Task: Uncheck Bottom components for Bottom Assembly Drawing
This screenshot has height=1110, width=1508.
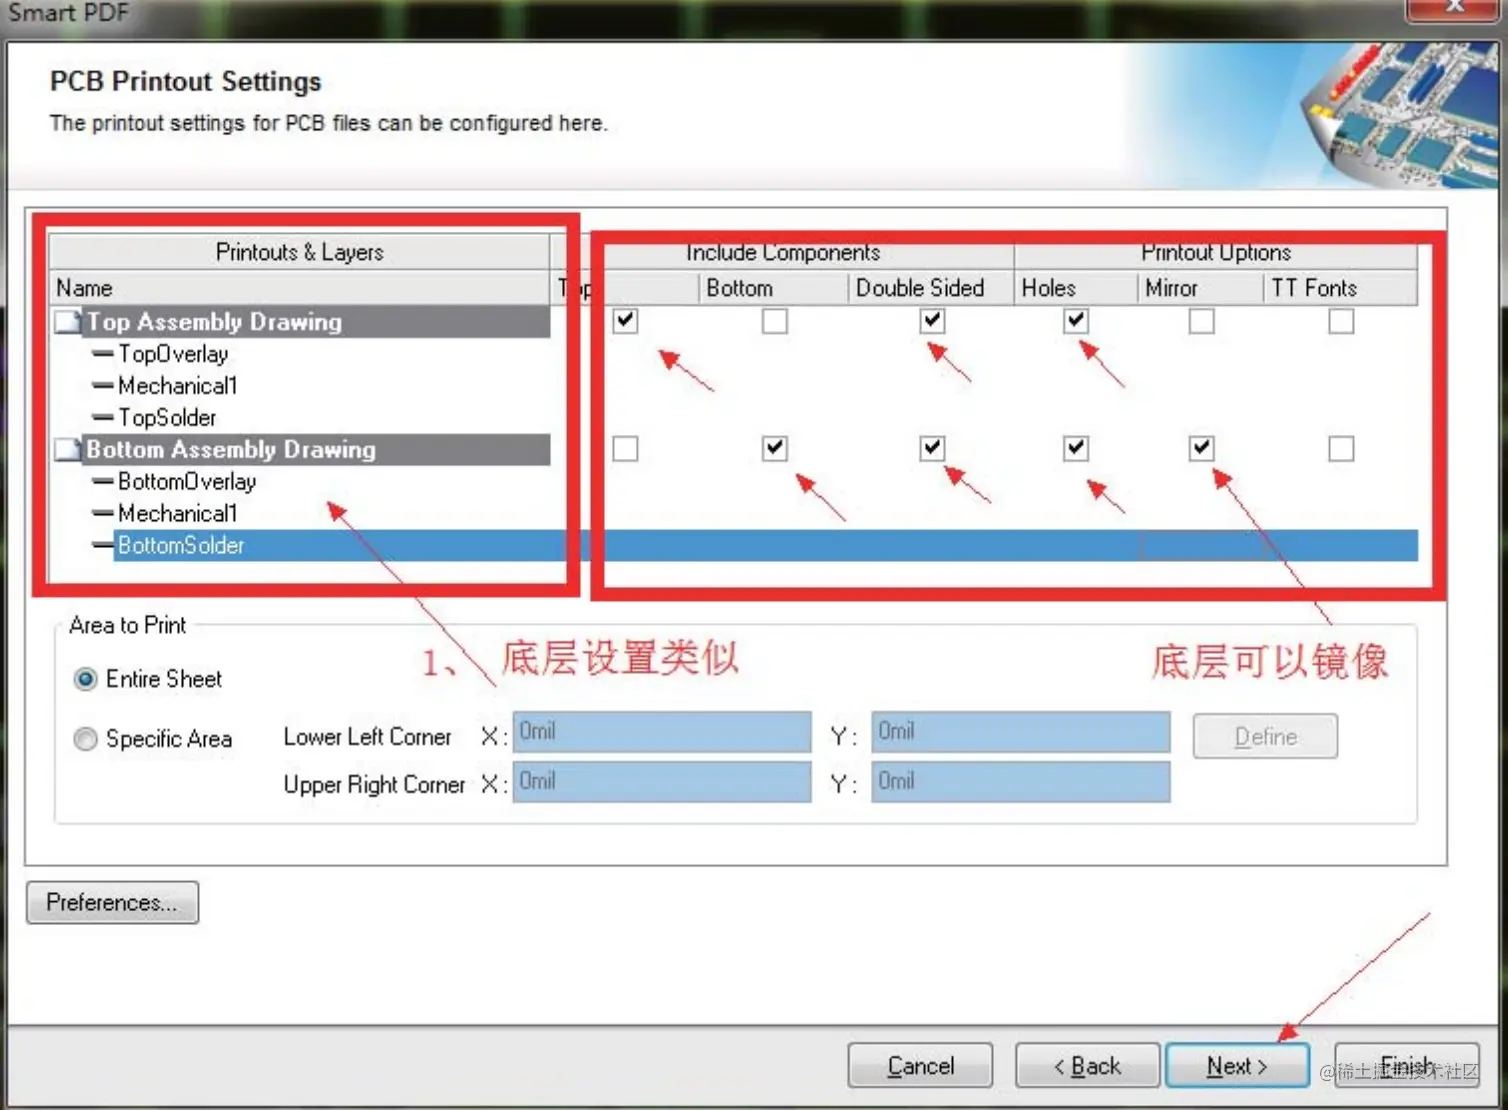Action: pos(775,449)
